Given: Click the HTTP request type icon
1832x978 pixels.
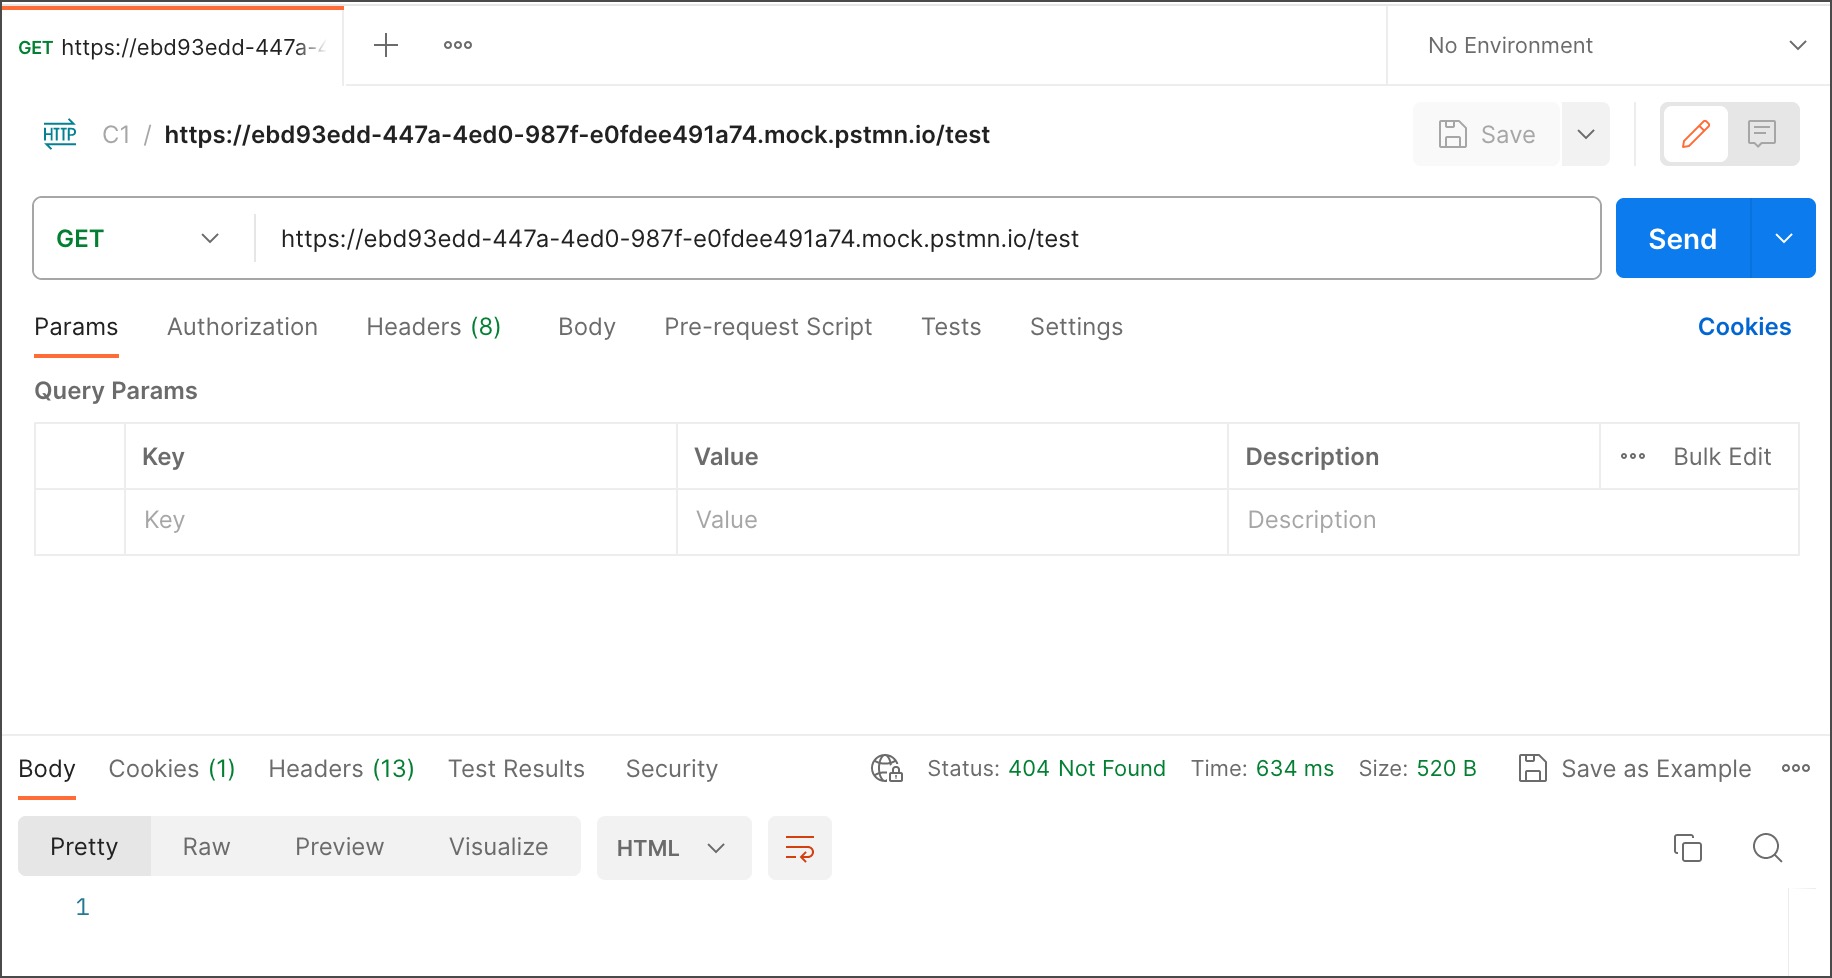Looking at the screenshot, I should [x=59, y=134].
